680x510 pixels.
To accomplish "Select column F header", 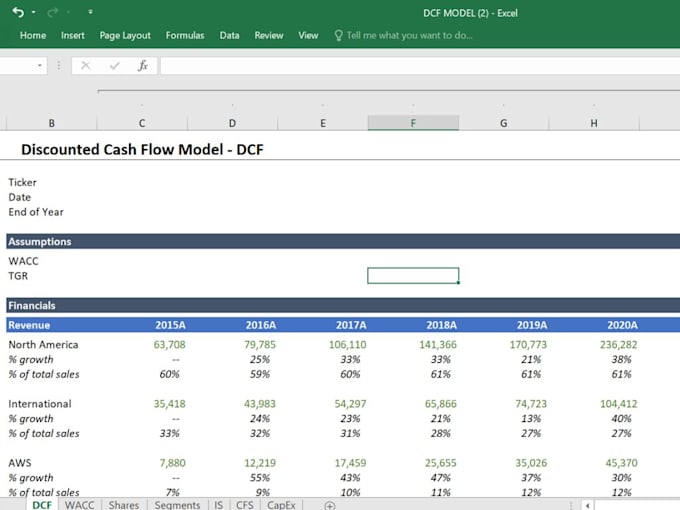I will coord(413,123).
